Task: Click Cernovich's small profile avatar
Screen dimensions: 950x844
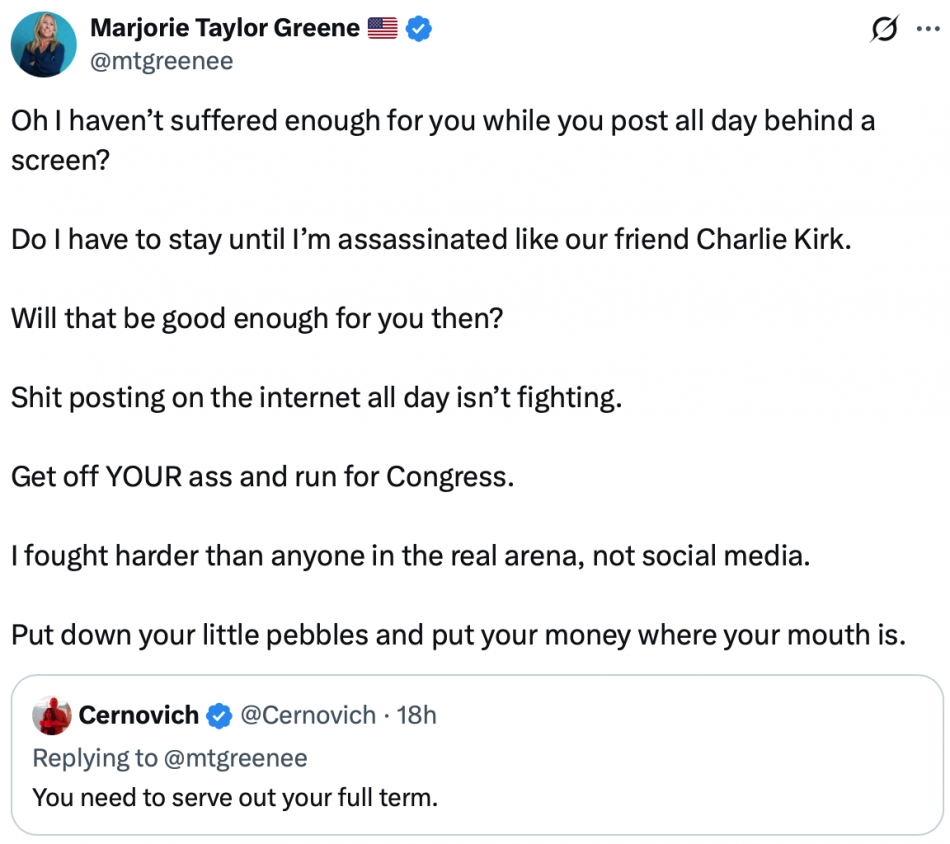Action: [51, 715]
